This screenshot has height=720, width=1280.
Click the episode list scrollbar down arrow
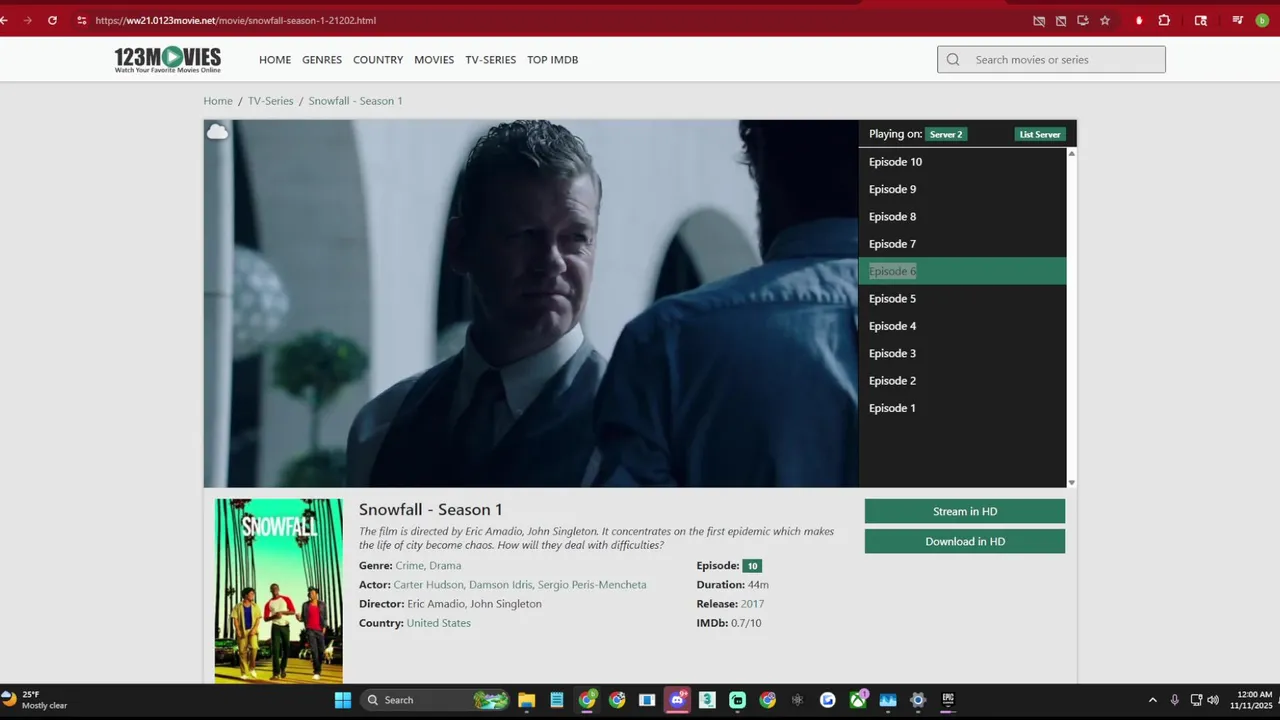pyautogui.click(x=1072, y=482)
